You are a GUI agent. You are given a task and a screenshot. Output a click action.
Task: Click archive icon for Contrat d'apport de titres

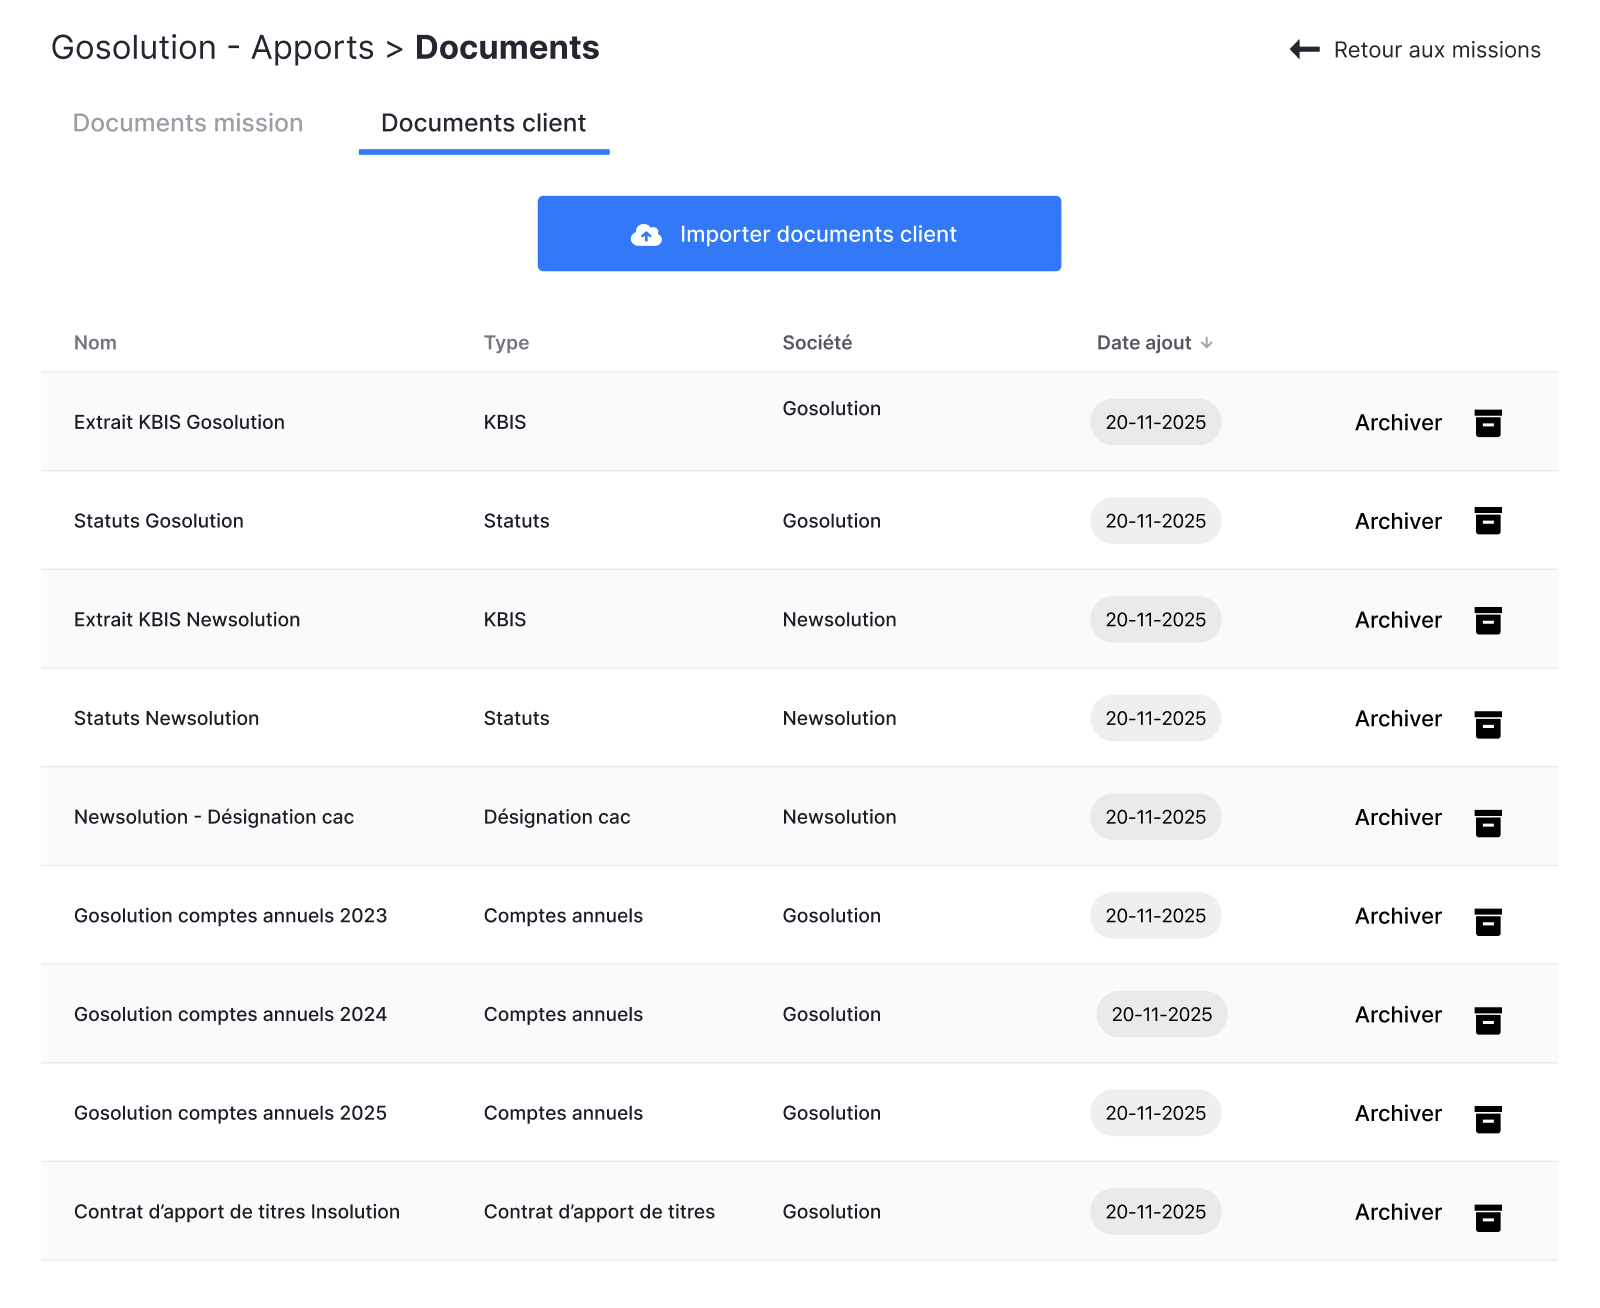[1488, 1217]
